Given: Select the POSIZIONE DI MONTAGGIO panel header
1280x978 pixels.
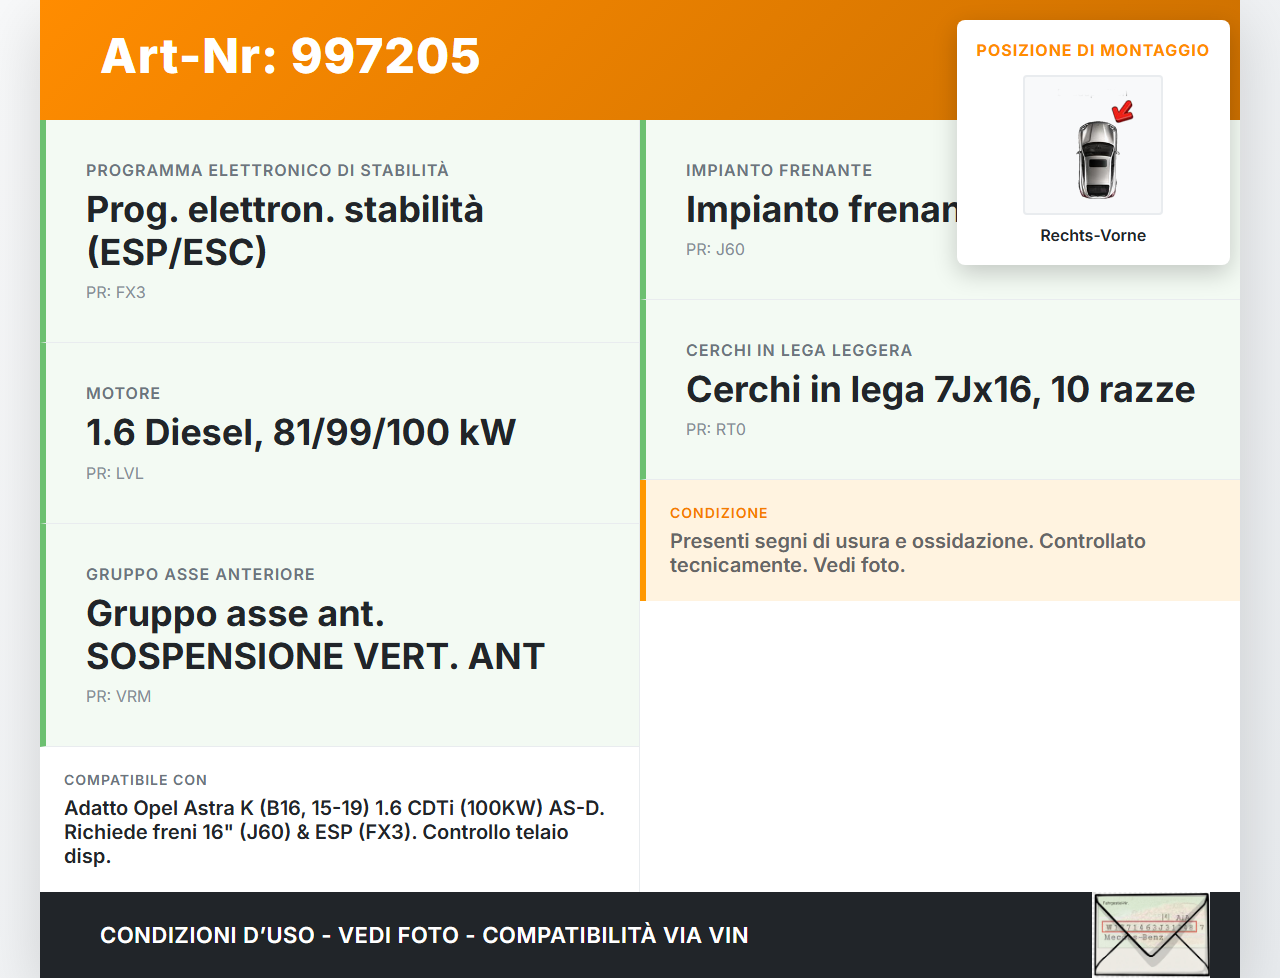Looking at the screenshot, I should [1092, 49].
